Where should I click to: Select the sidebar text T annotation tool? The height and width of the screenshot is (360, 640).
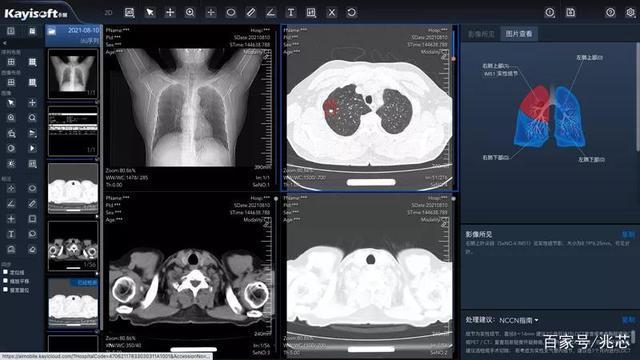[11, 234]
